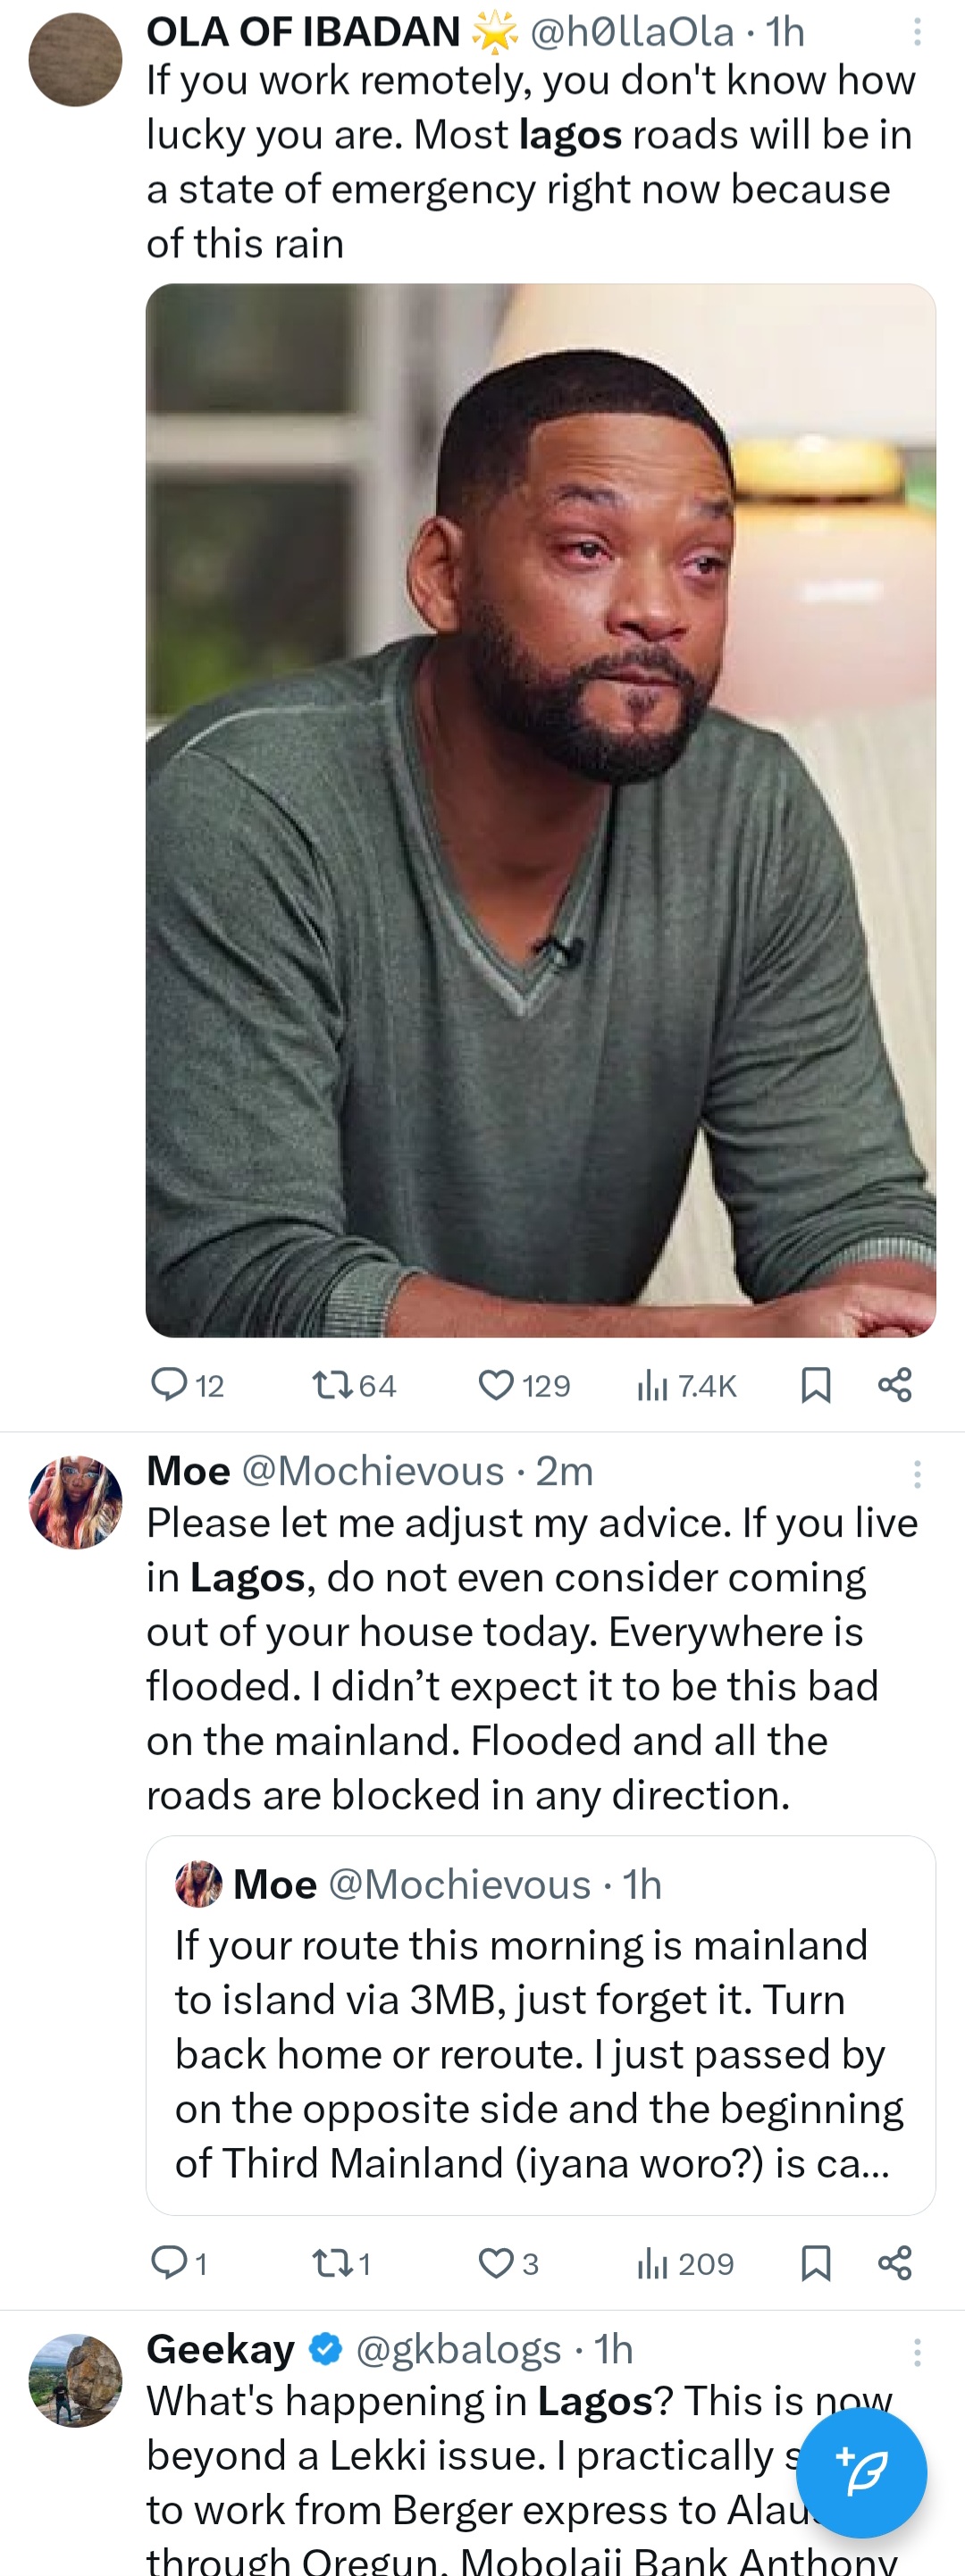The height and width of the screenshot is (2576, 965).
Task: Open more options on Geekay's tweet
Action: 916,2352
